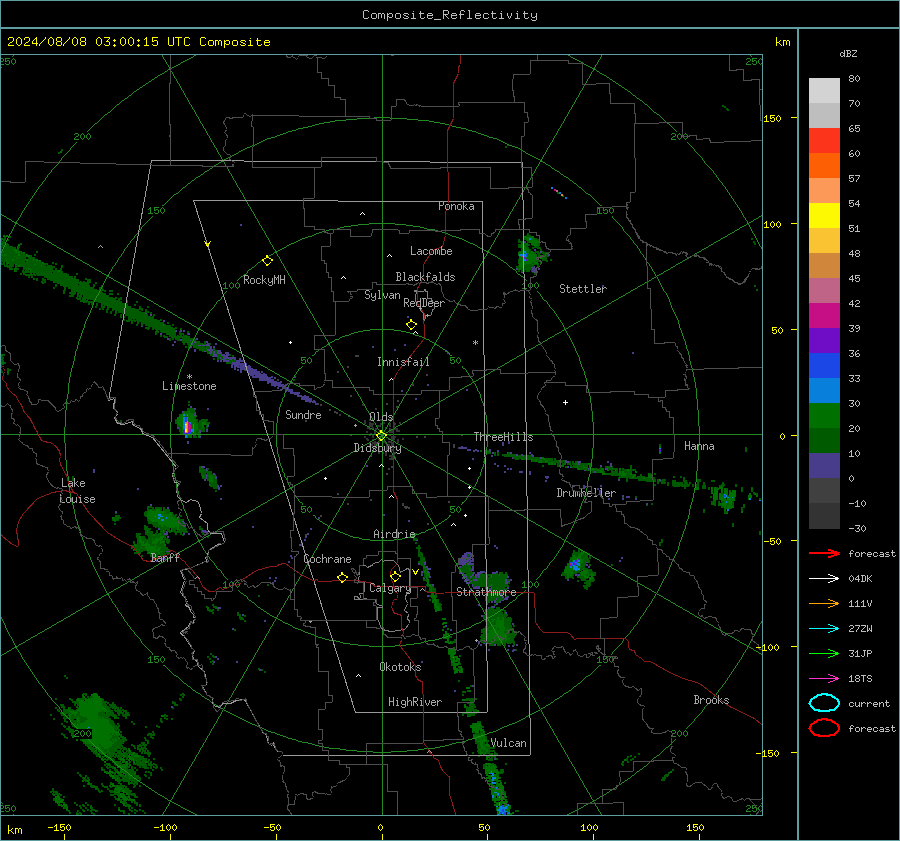Screen dimensions: 900x841
Task: Click the red forecast arrow in legend
Action: pos(824,553)
